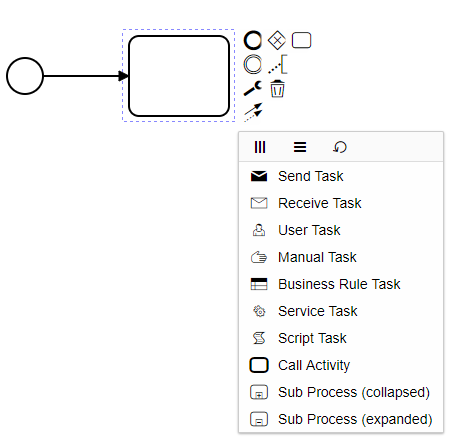The width and height of the screenshot is (449, 438).
Task: Add a text annotation to task
Action: 277,64
